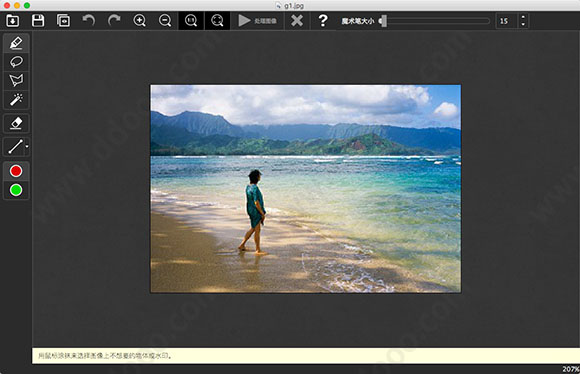Select the lasso tool
Image resolution: width=580 pixels, height=374 pixels.
point(16,62)
